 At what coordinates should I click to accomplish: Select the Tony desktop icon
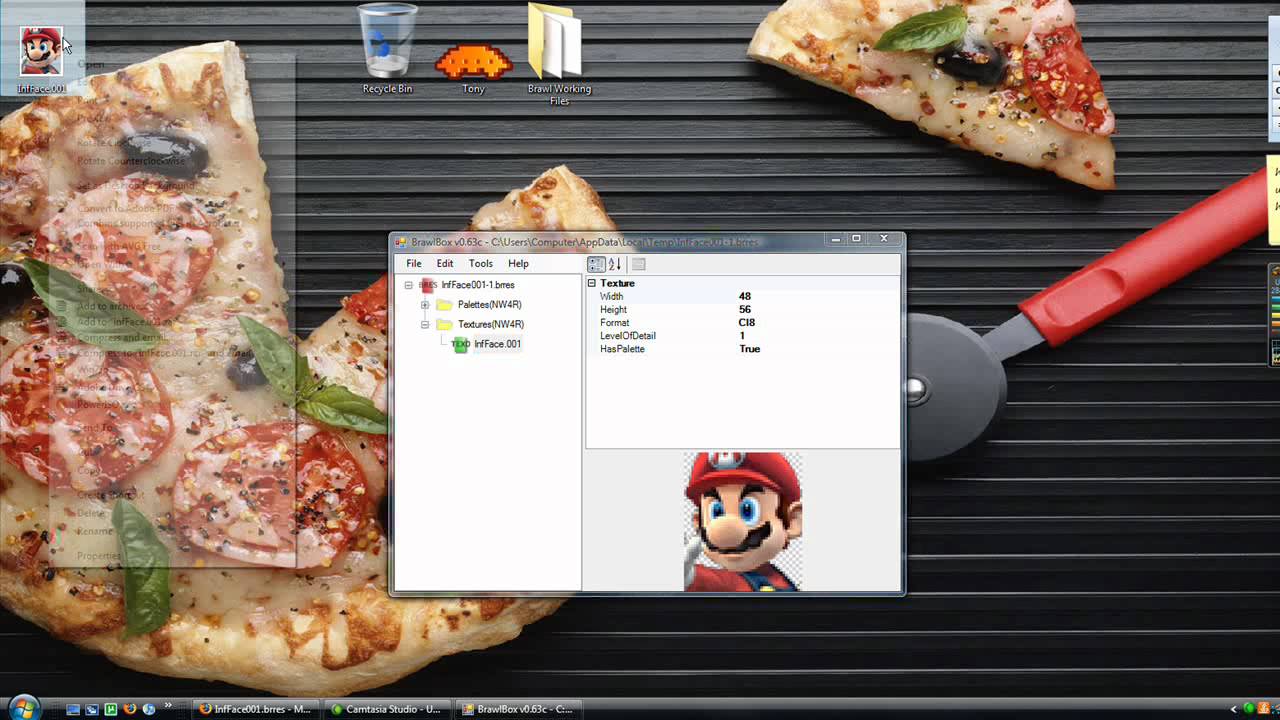473,68
